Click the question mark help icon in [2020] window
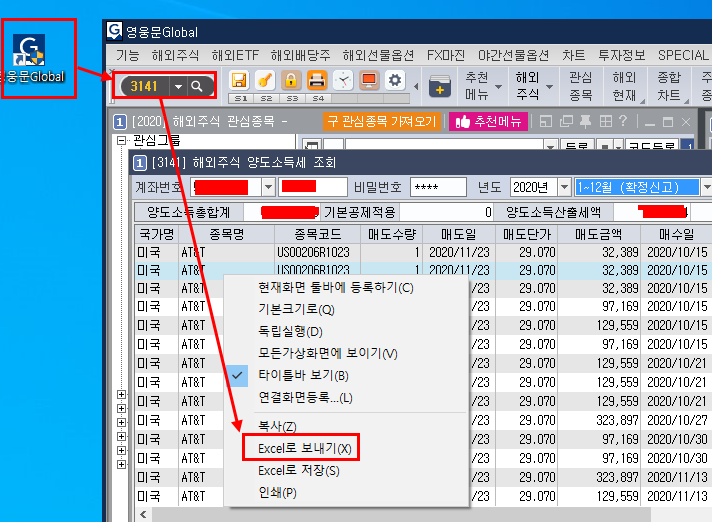712x522 pixels. coord(623,121)
